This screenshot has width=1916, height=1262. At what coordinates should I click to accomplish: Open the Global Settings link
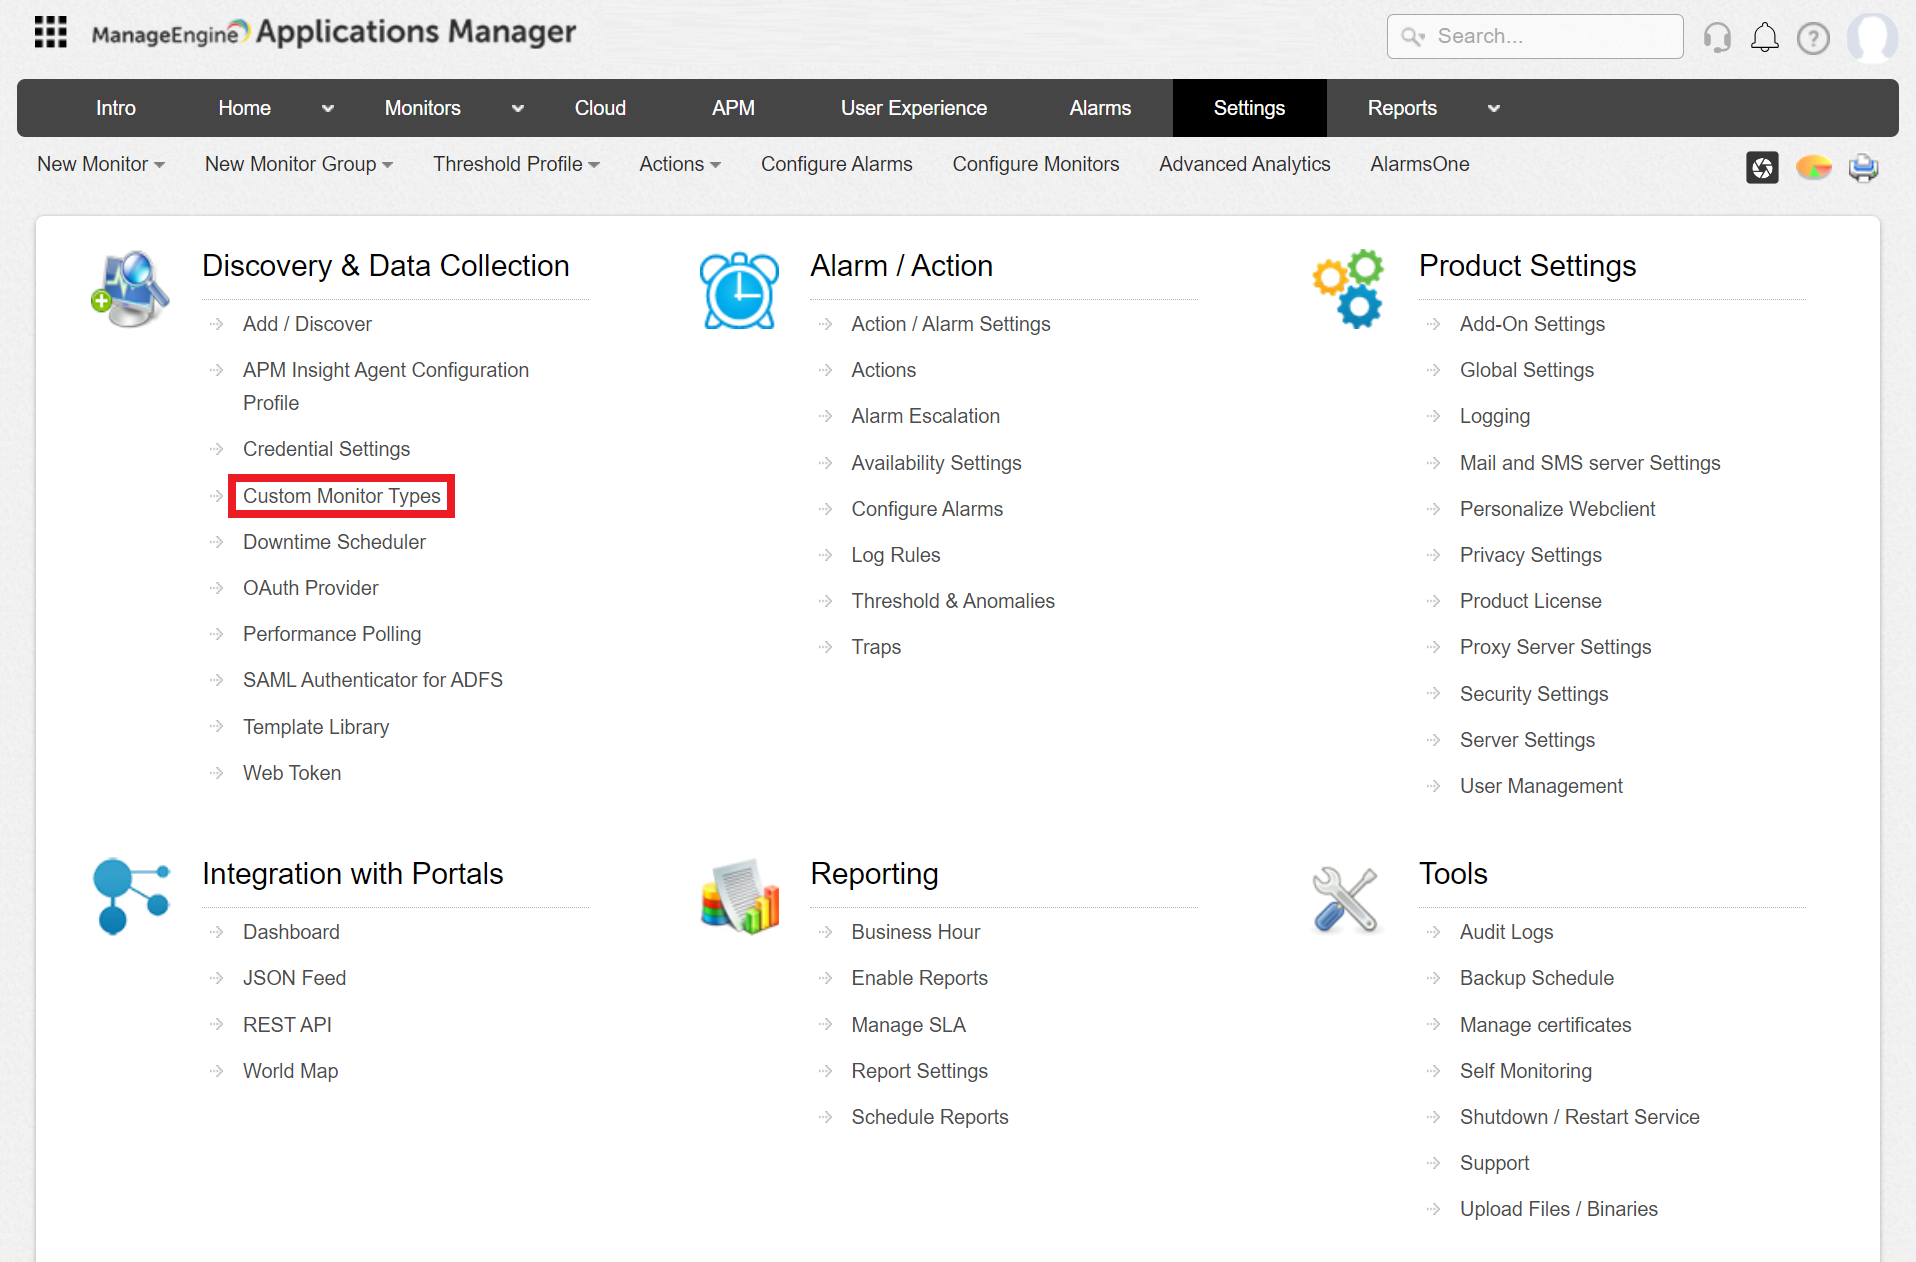coord(1526,370)
